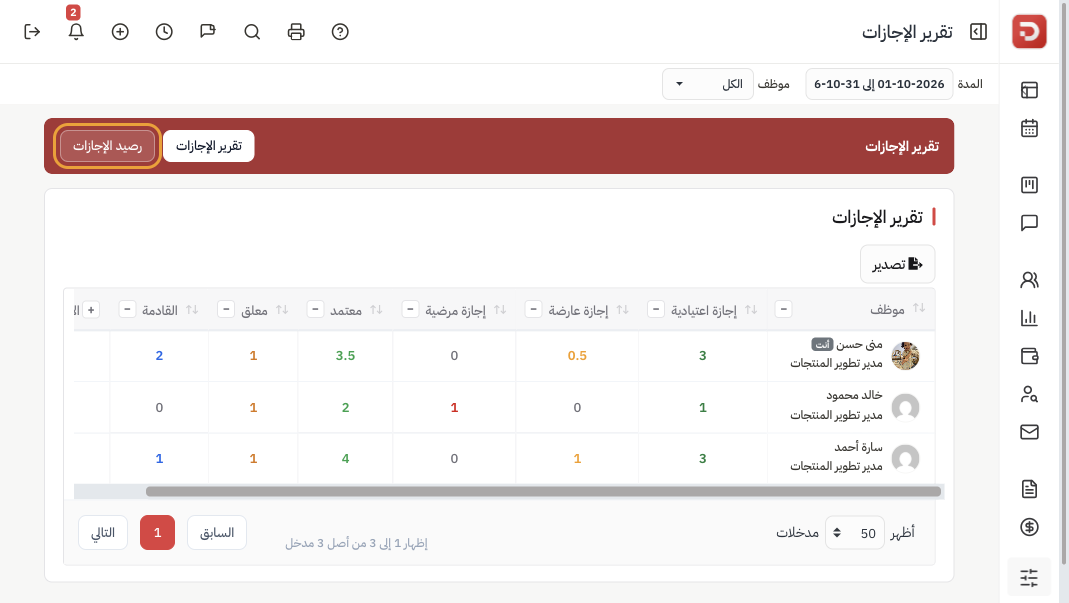Open document file icon in sidebar
Screen dimensions: 1069x603
click(x=1029, y=488)
